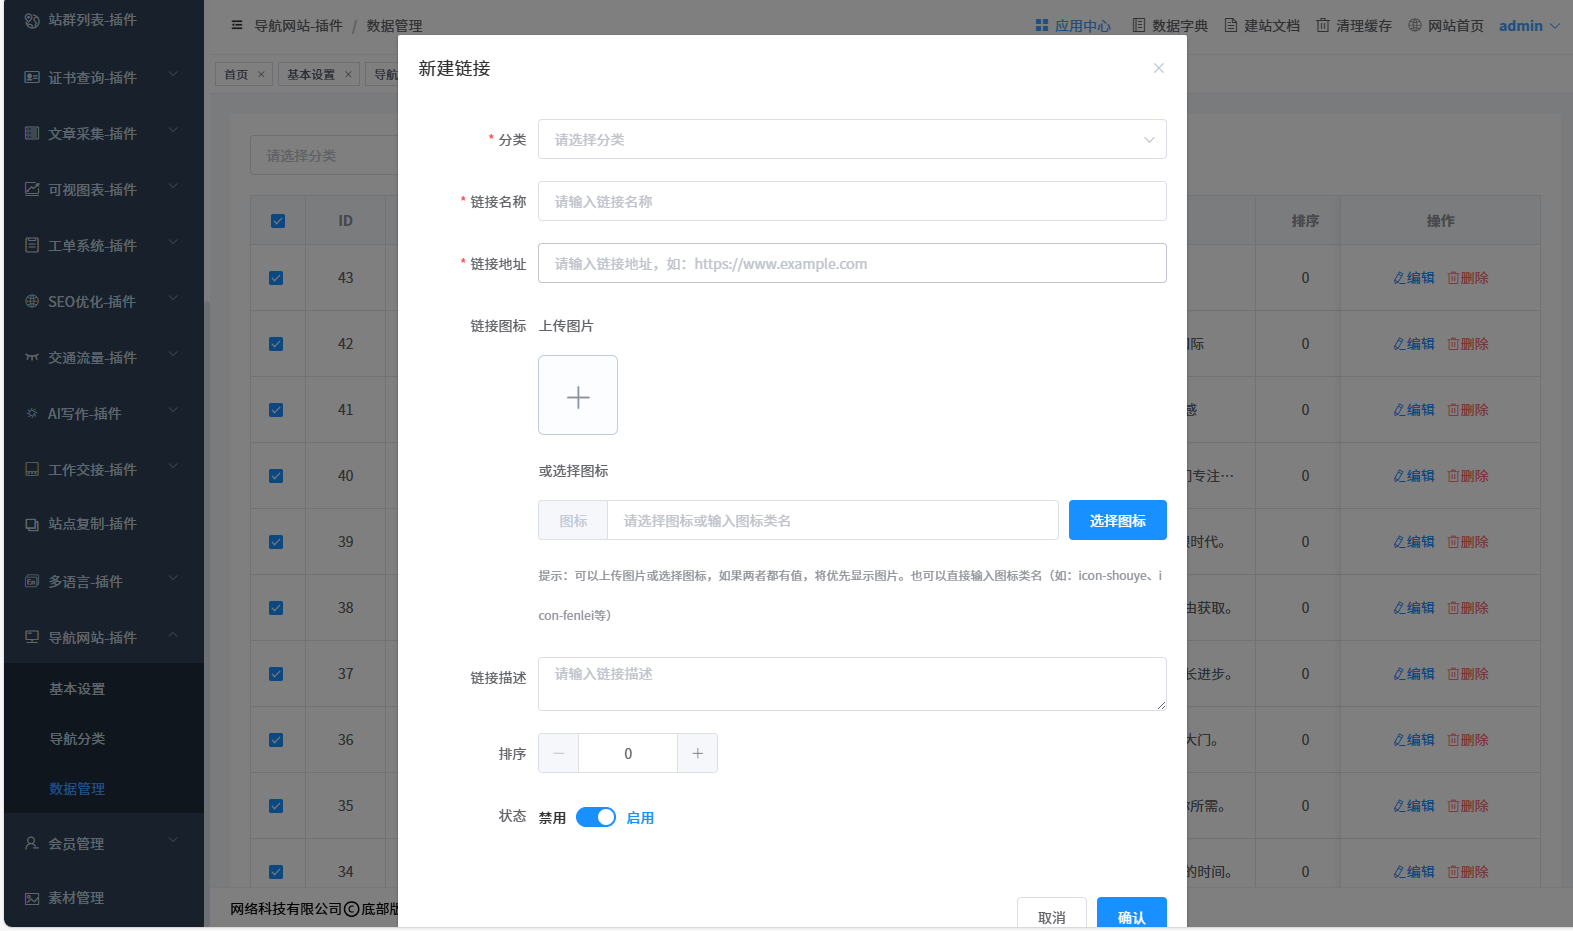
Task: Expand the SEO优化-插件 sidebar menu
Action: (x=102, y=302)
